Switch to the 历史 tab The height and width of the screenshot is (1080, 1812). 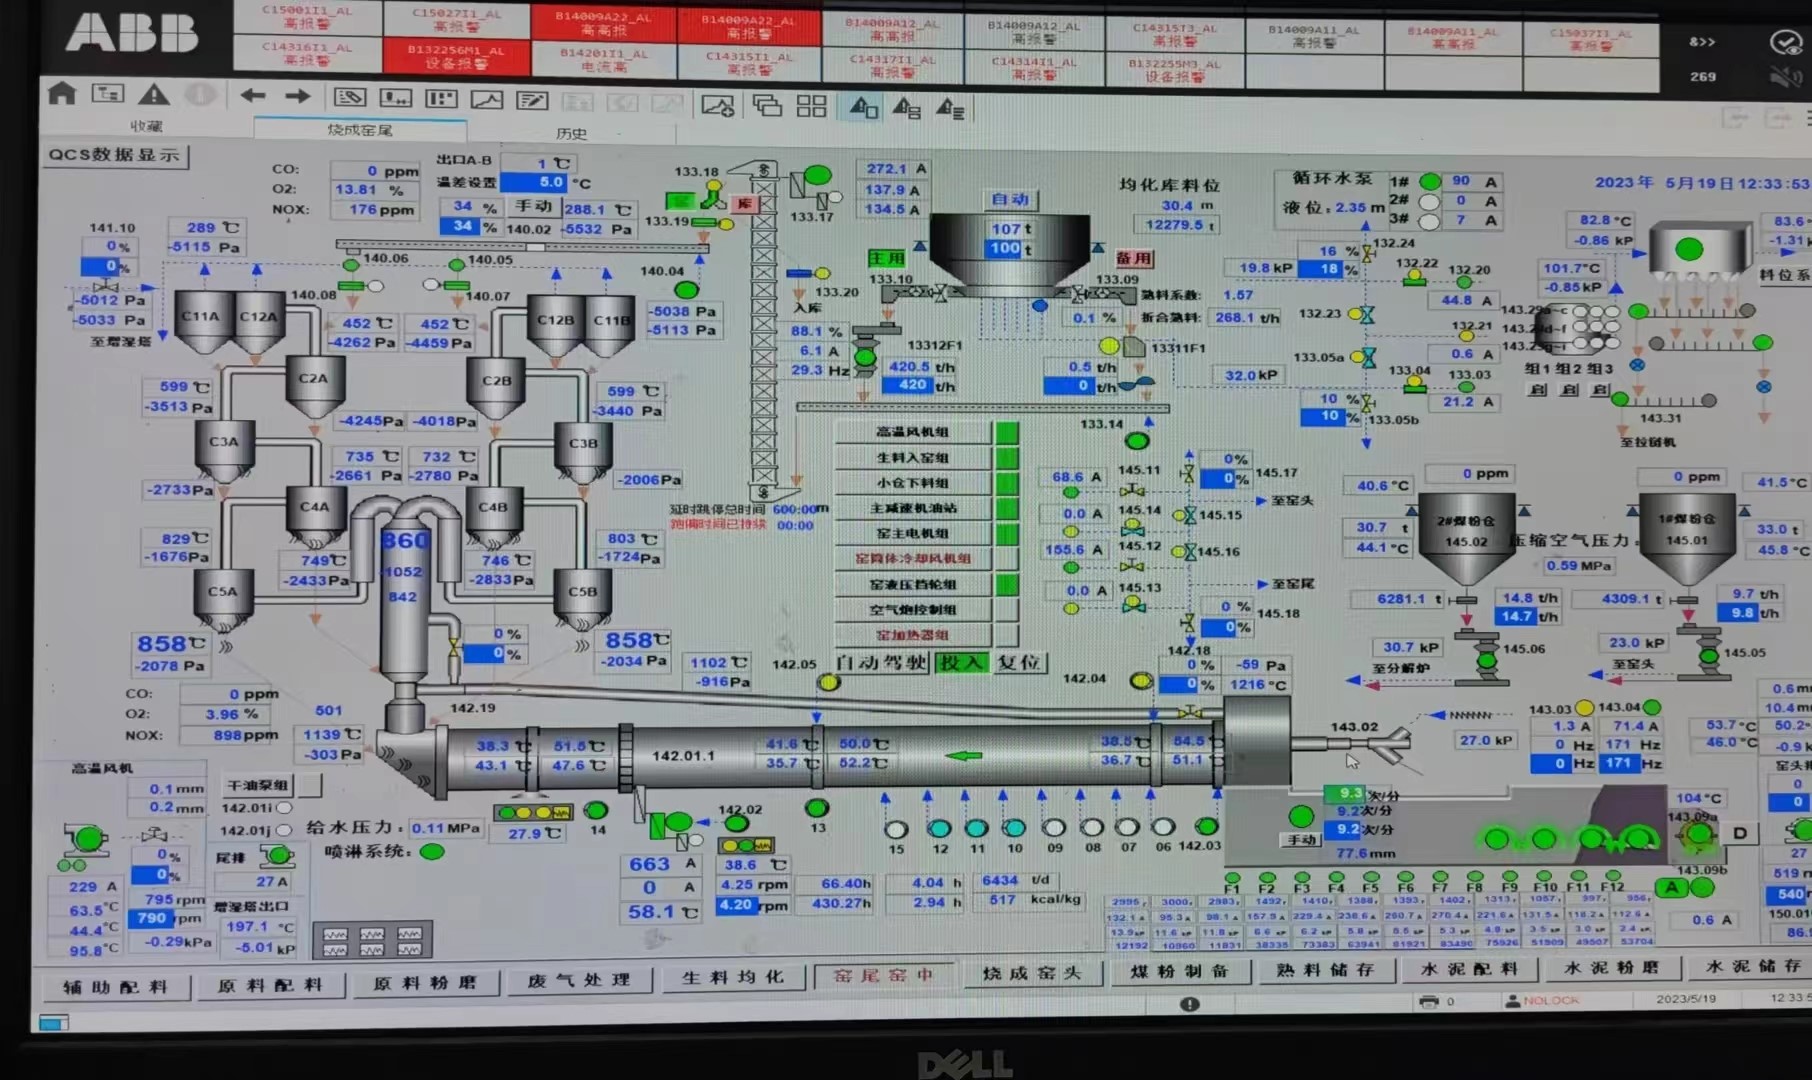tap(571, 133)
